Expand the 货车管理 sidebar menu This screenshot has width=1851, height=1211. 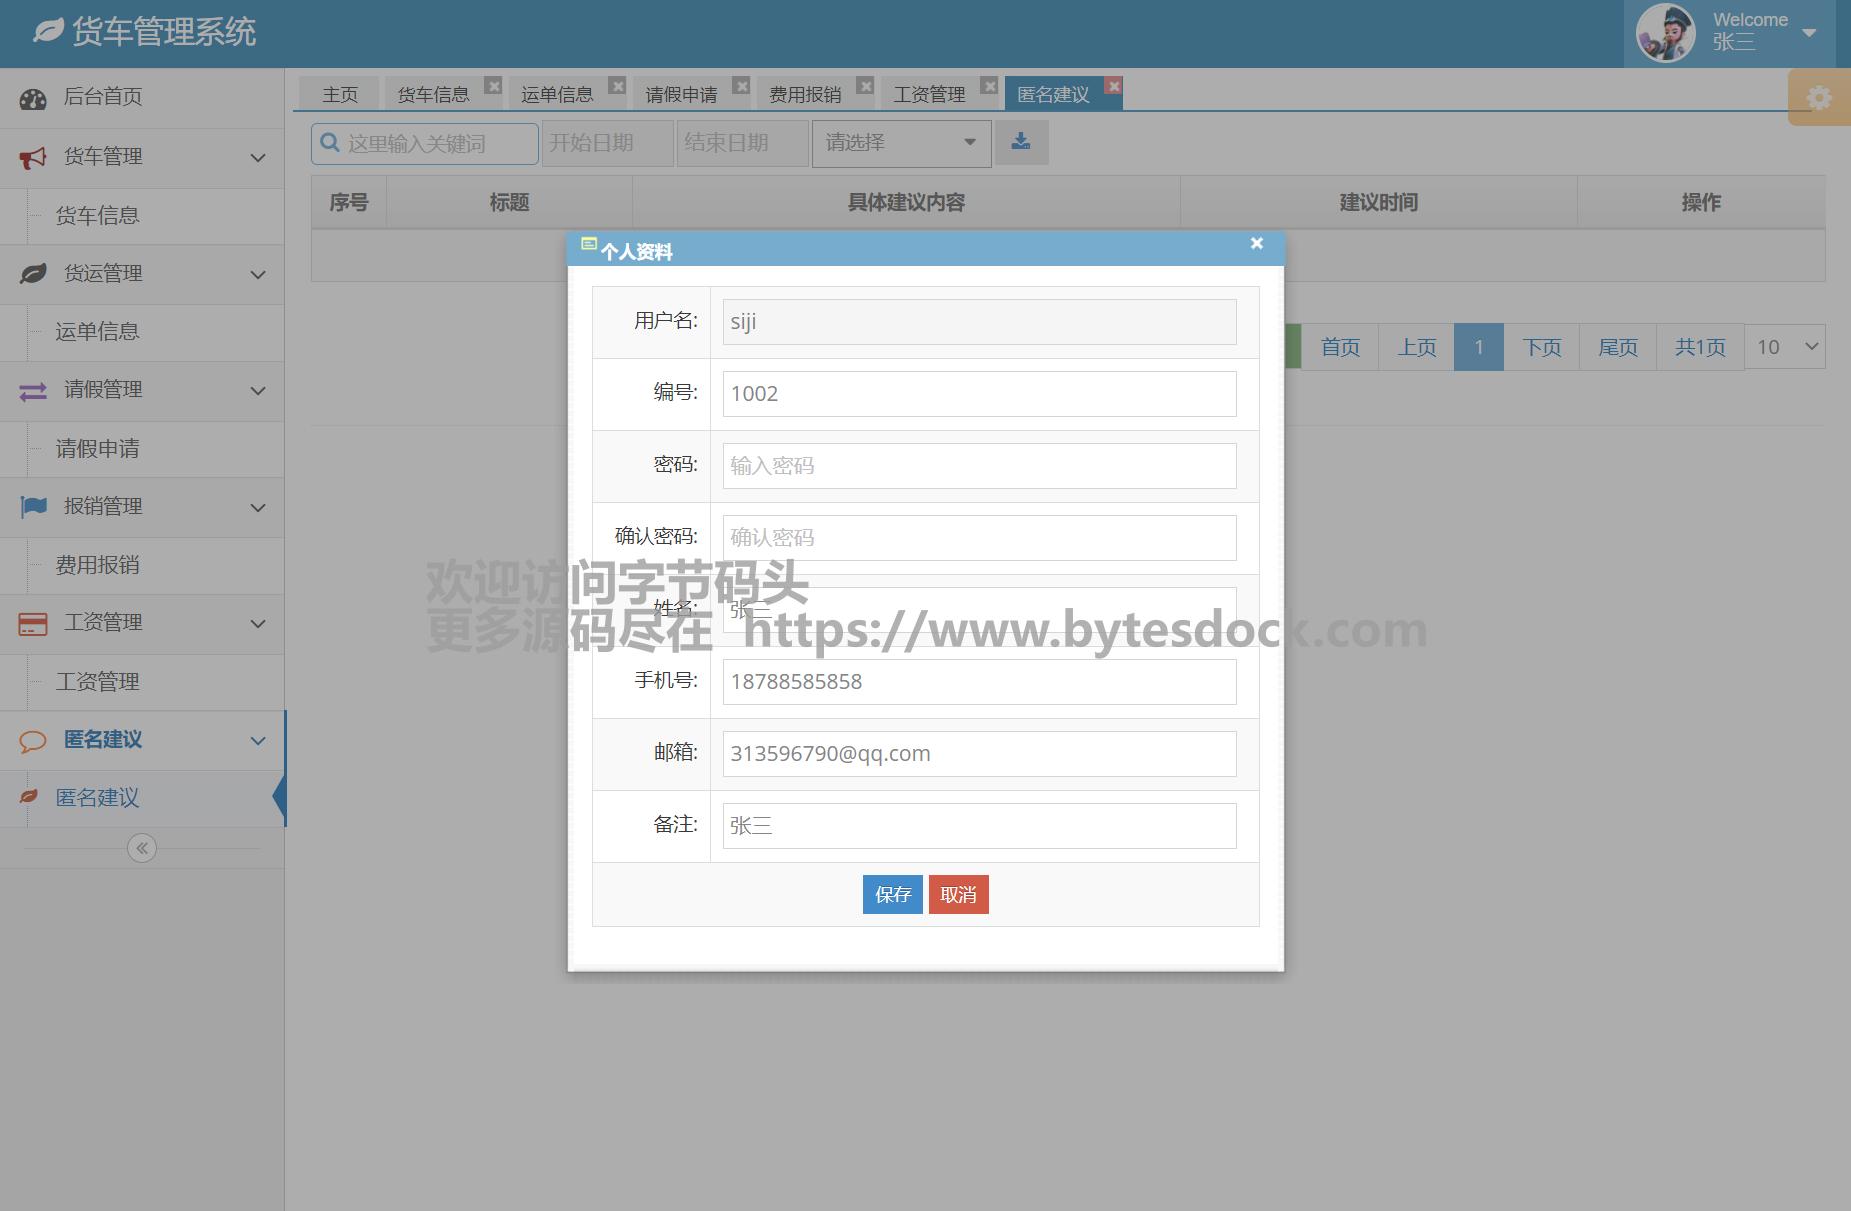point(142,157)
